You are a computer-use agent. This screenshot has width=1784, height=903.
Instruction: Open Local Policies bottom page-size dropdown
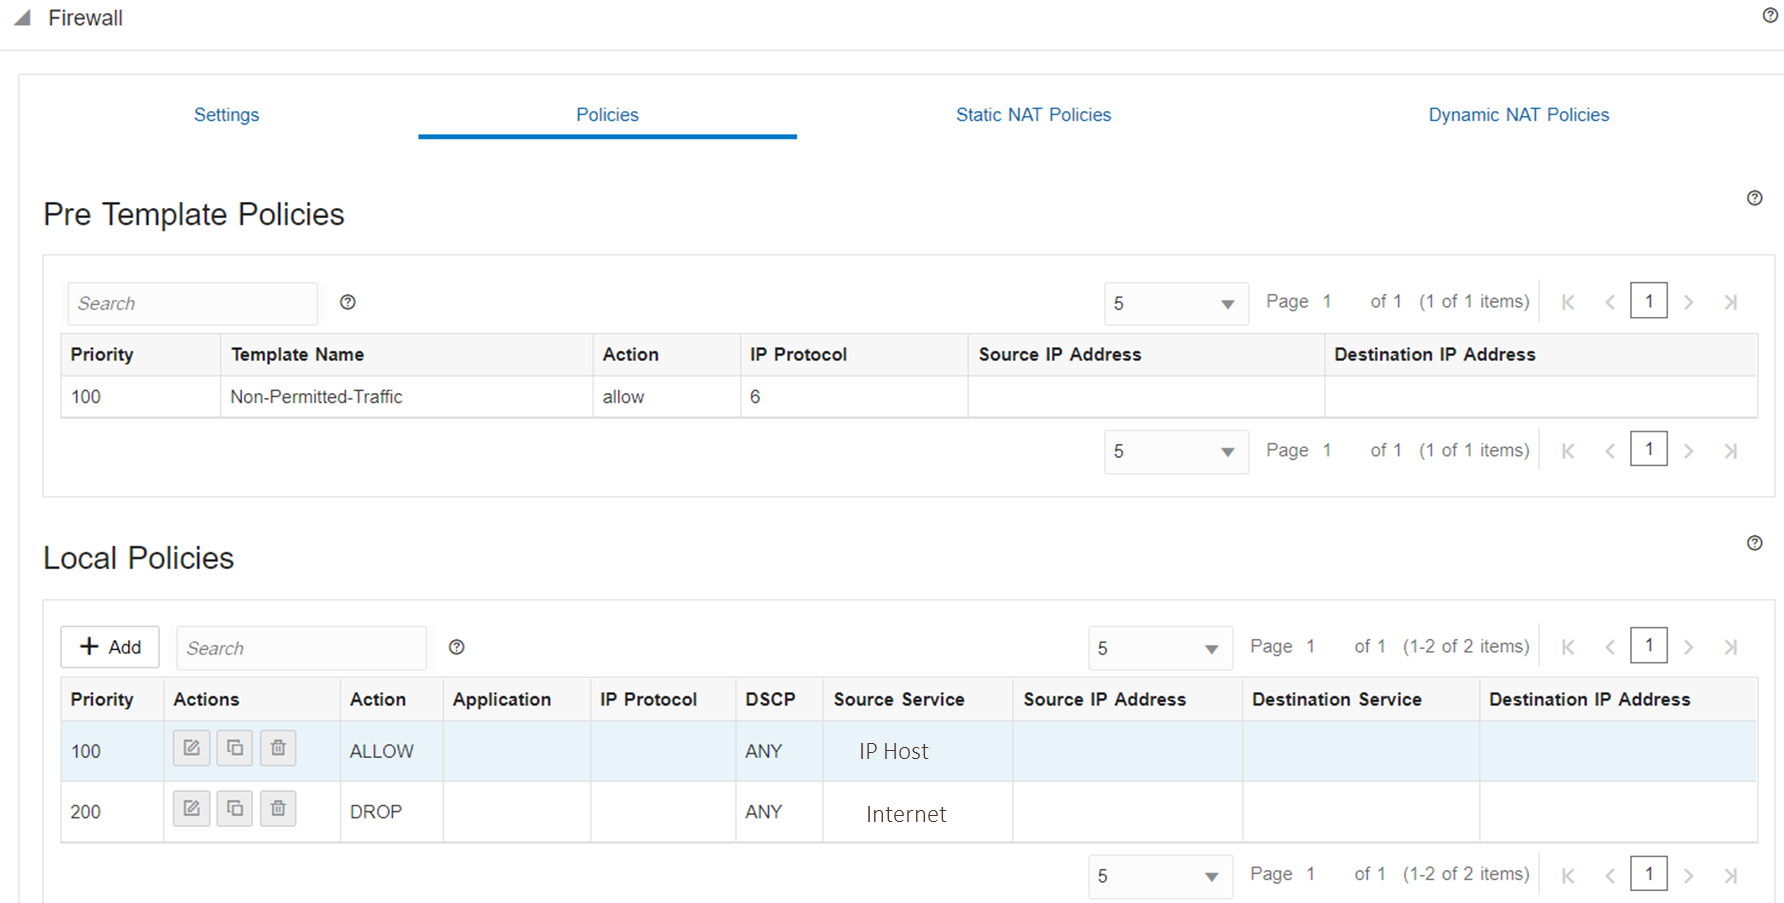(x=1159, y=877)
